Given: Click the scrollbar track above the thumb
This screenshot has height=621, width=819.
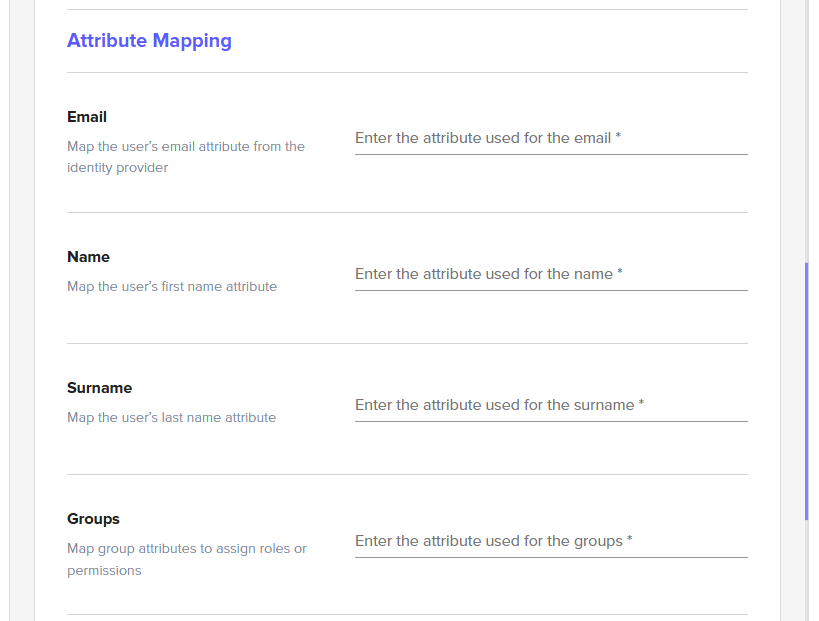Looking at the screenshot, I should pos(806,130).
